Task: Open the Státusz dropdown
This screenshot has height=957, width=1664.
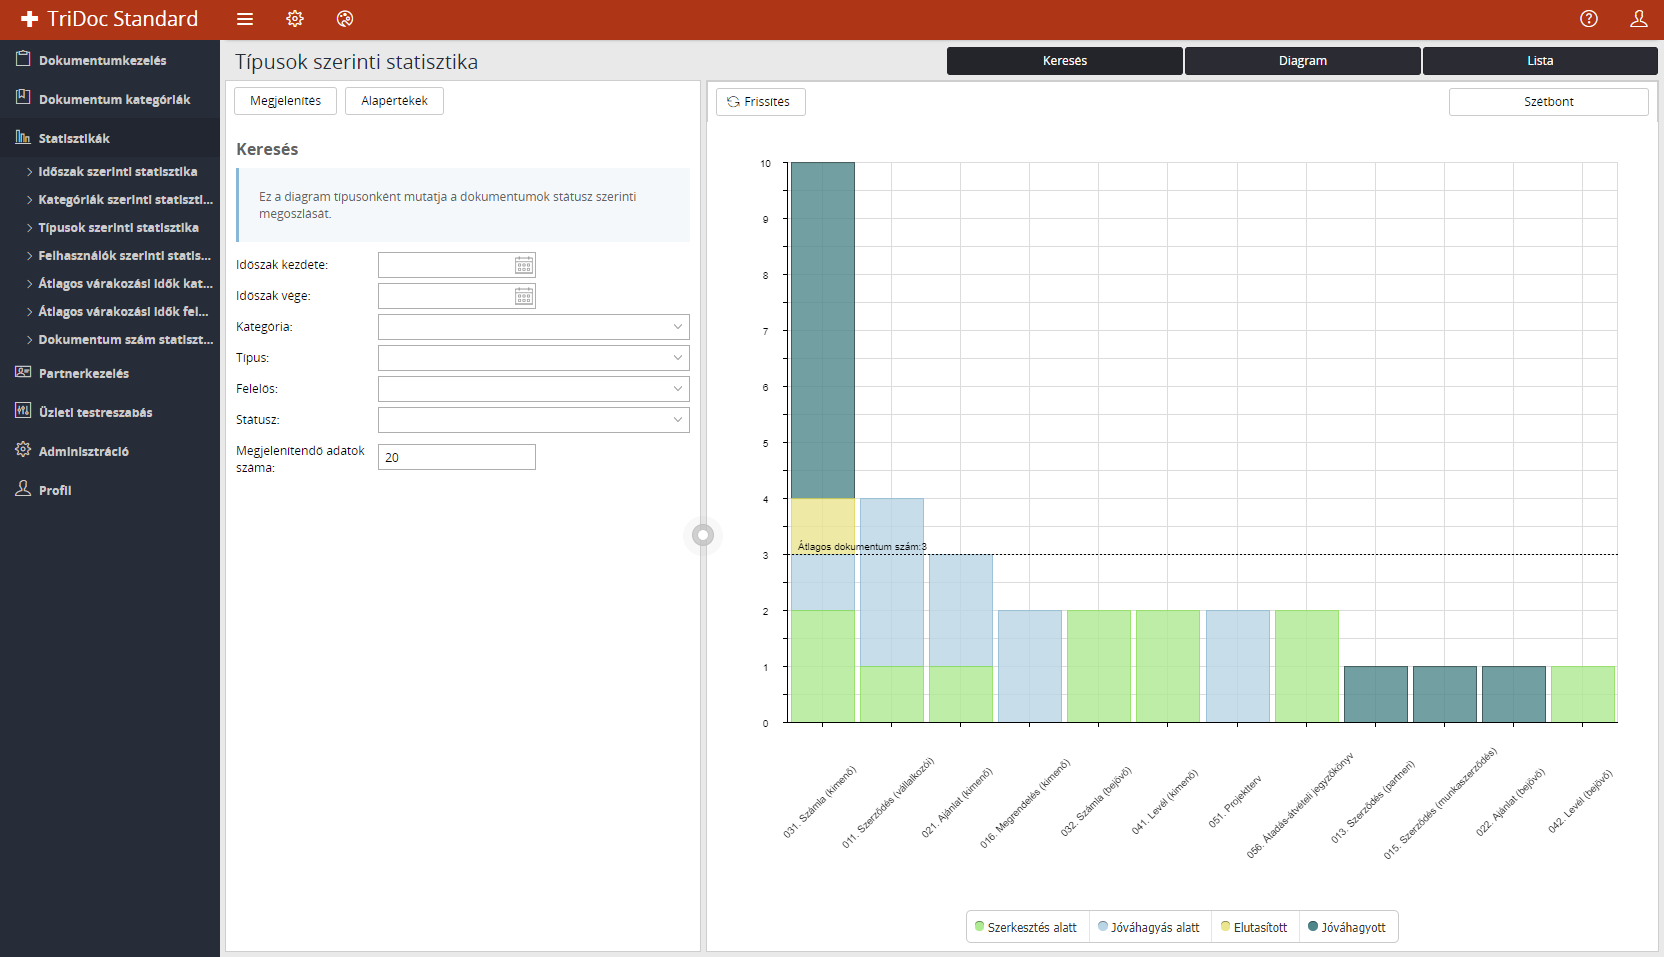Action: [534, 420]
